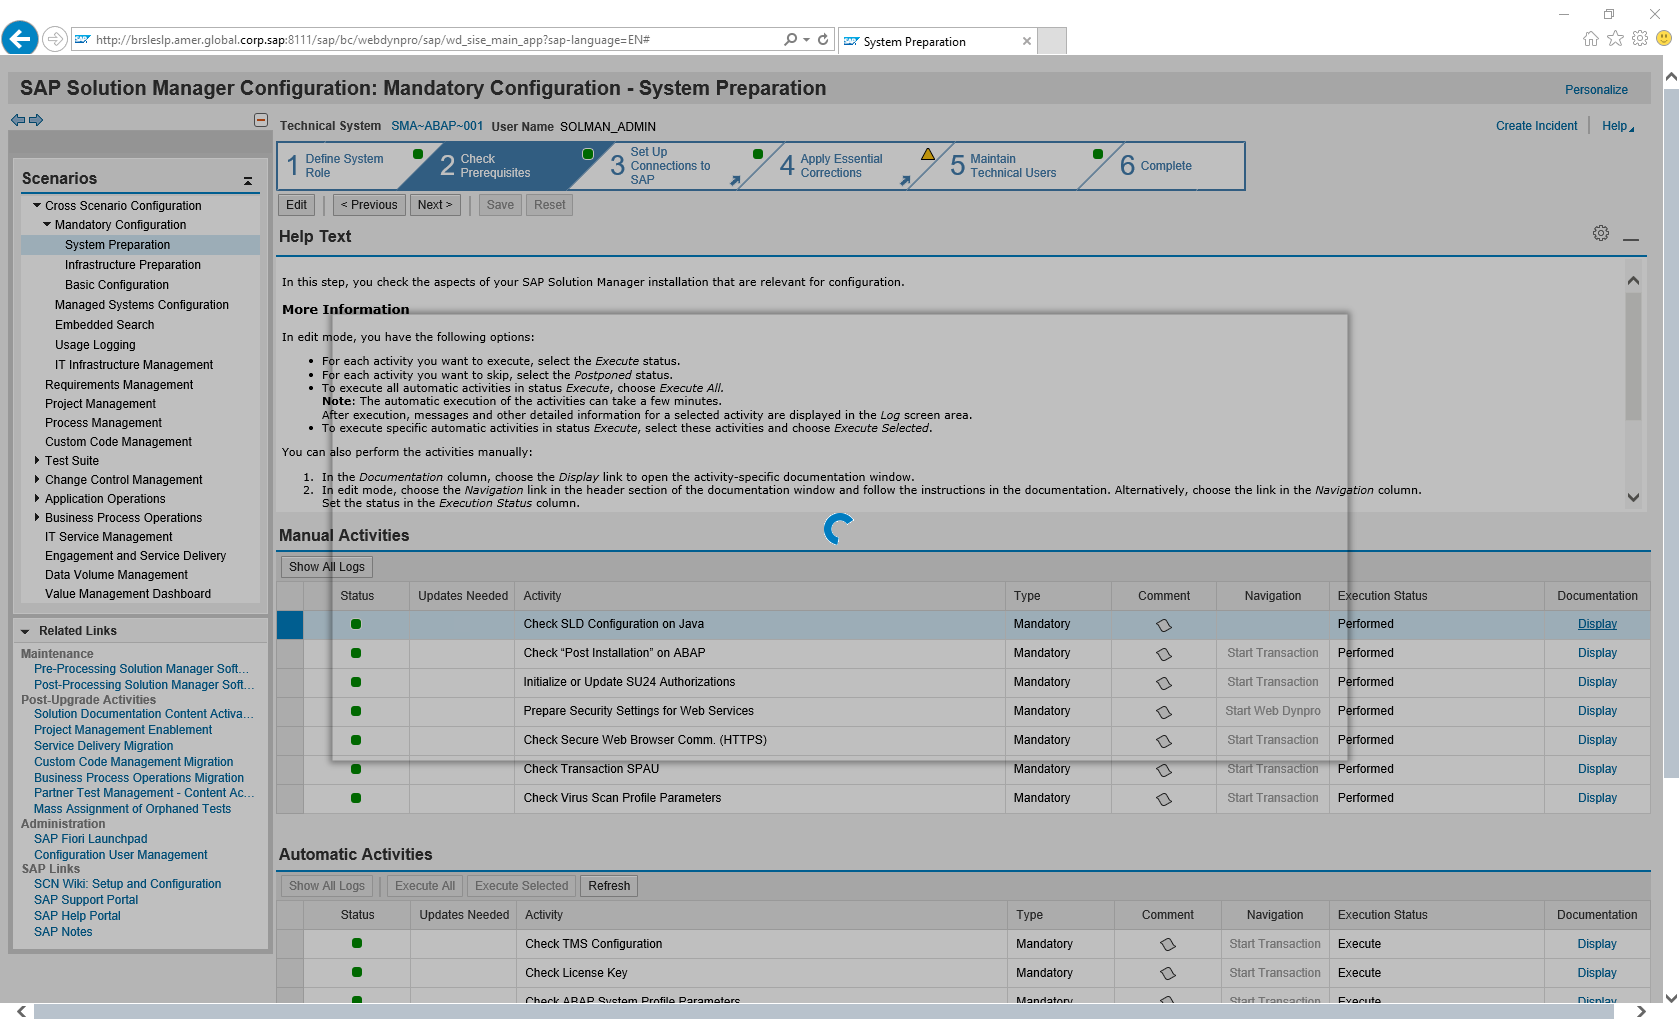Select row selector for Check Transaction SPAU
Image resolution: width=1680 pixels, height=1020 pixels.
point(290,769)
